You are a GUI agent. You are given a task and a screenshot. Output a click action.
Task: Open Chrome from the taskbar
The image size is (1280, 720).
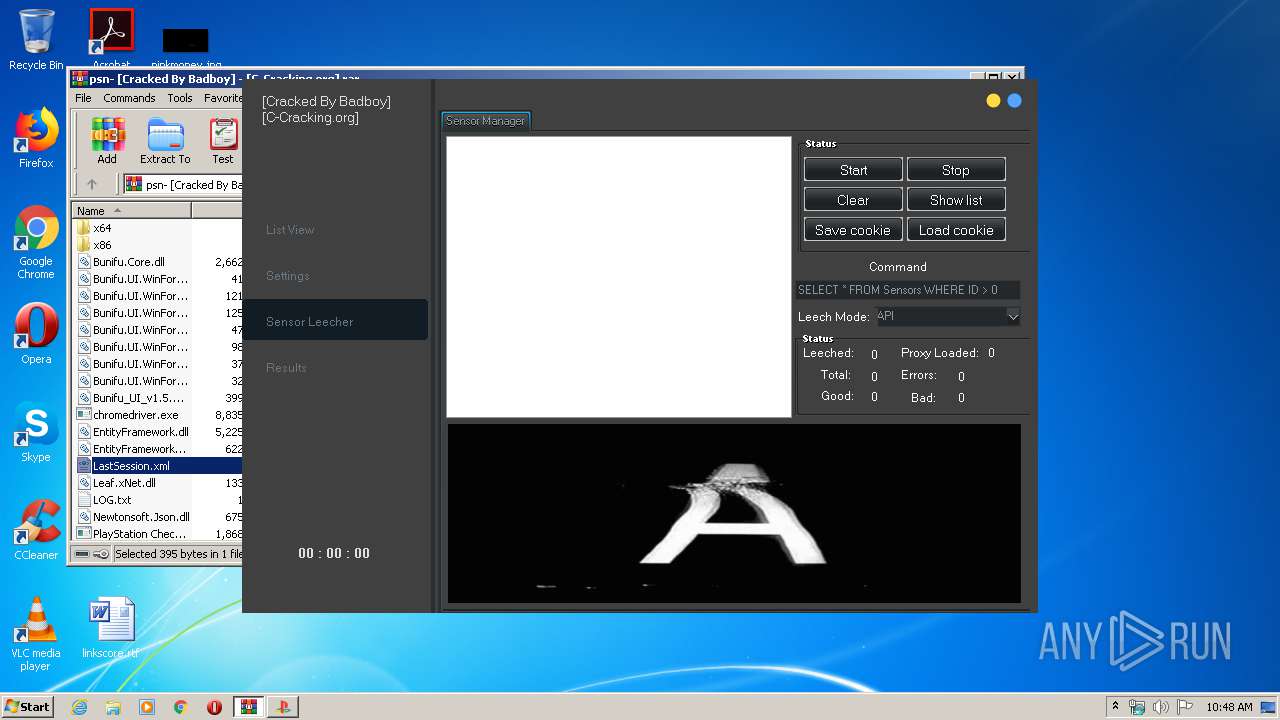coord(181,707)
